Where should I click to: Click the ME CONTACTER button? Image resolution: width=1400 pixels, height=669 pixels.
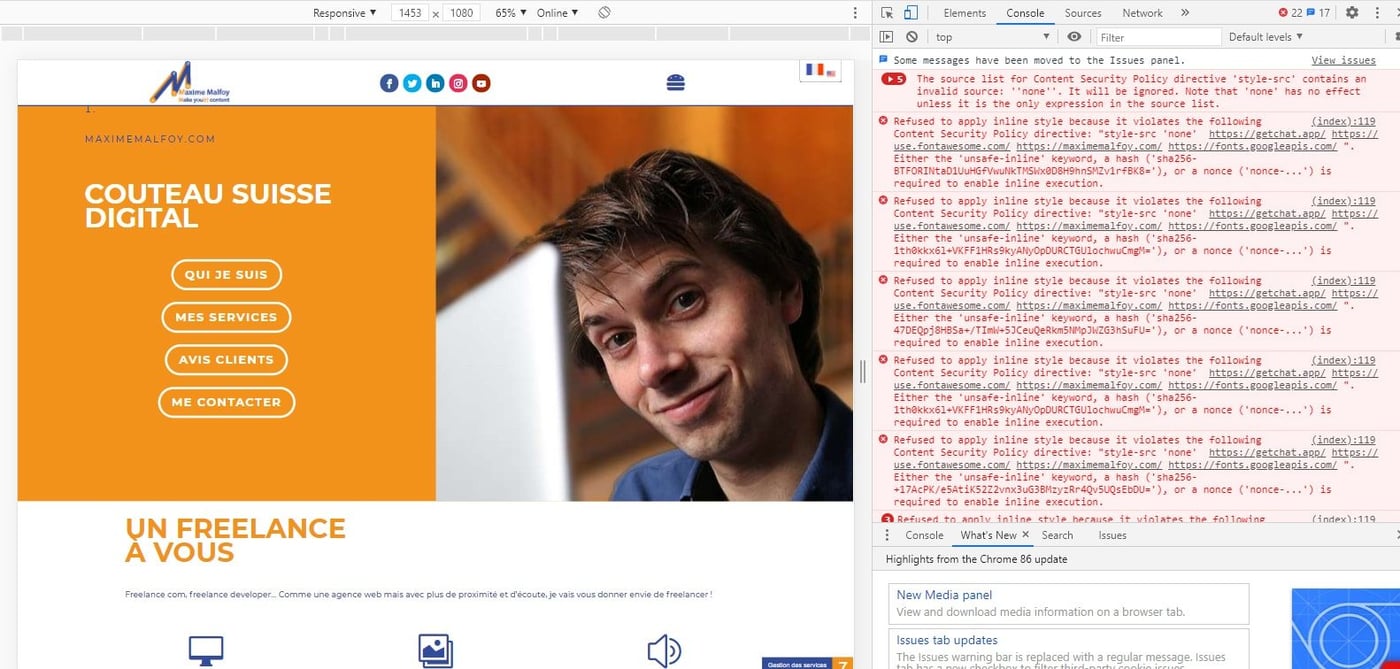point(226,402)
